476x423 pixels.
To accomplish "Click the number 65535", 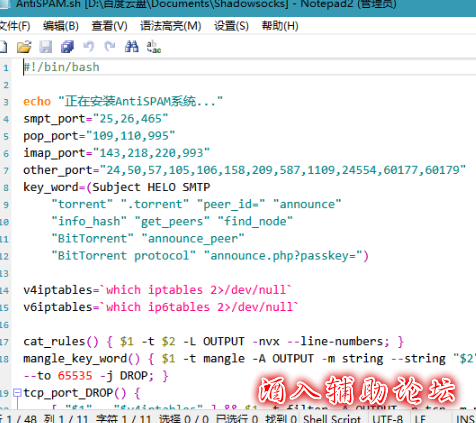I will pos(75,376).
